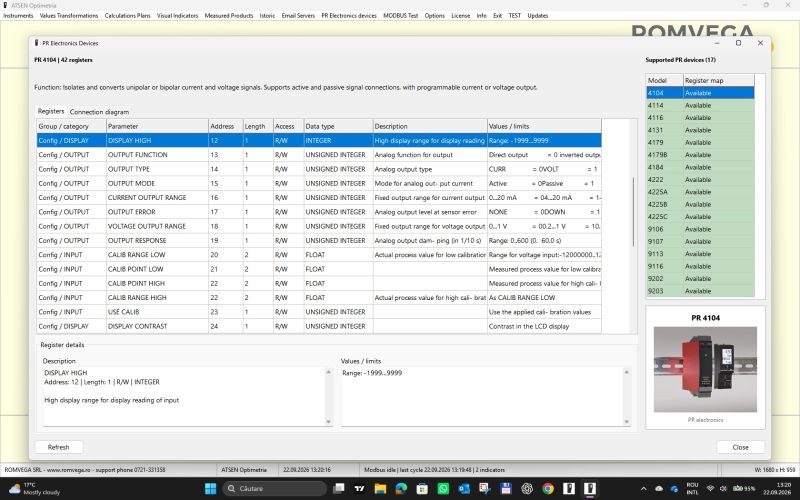Open ChatGPT from the taskbar
Viewport: 800px width, 500px height.
point(527,489)
